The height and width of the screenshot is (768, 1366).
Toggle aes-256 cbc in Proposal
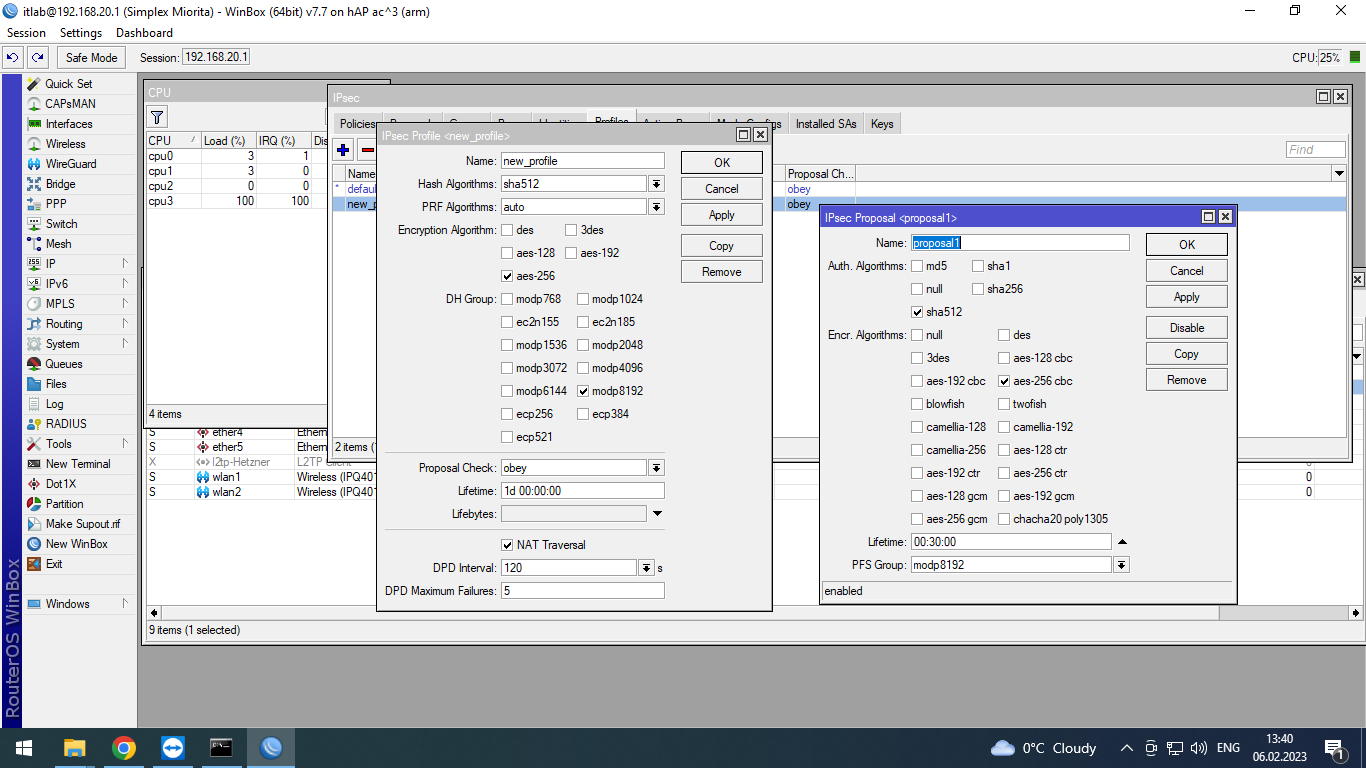coord(1004,381)
